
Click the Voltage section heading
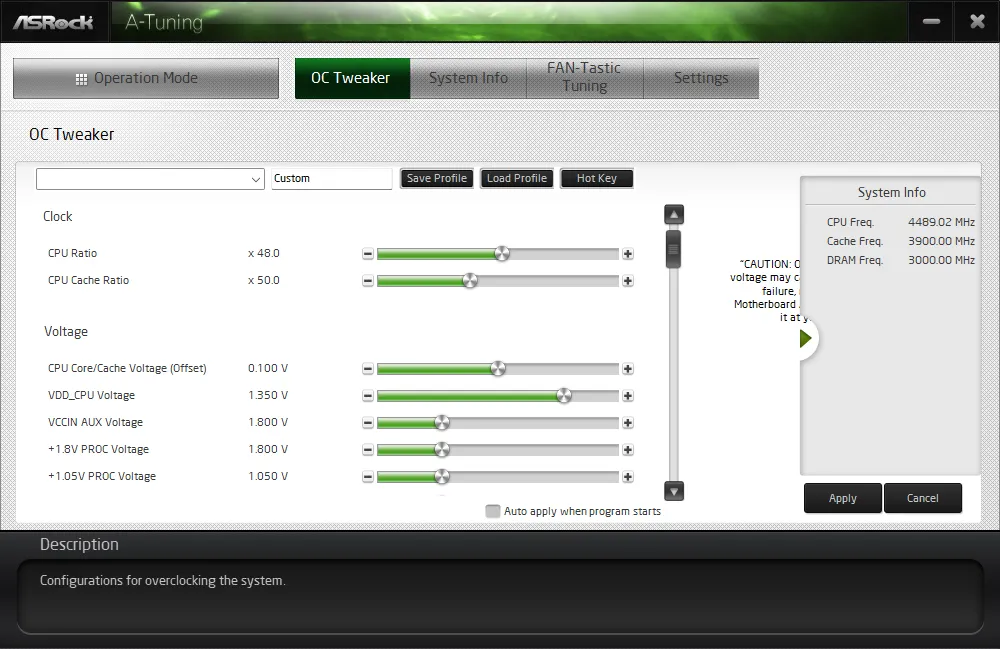pyautogui.click(x=66, y=332)
